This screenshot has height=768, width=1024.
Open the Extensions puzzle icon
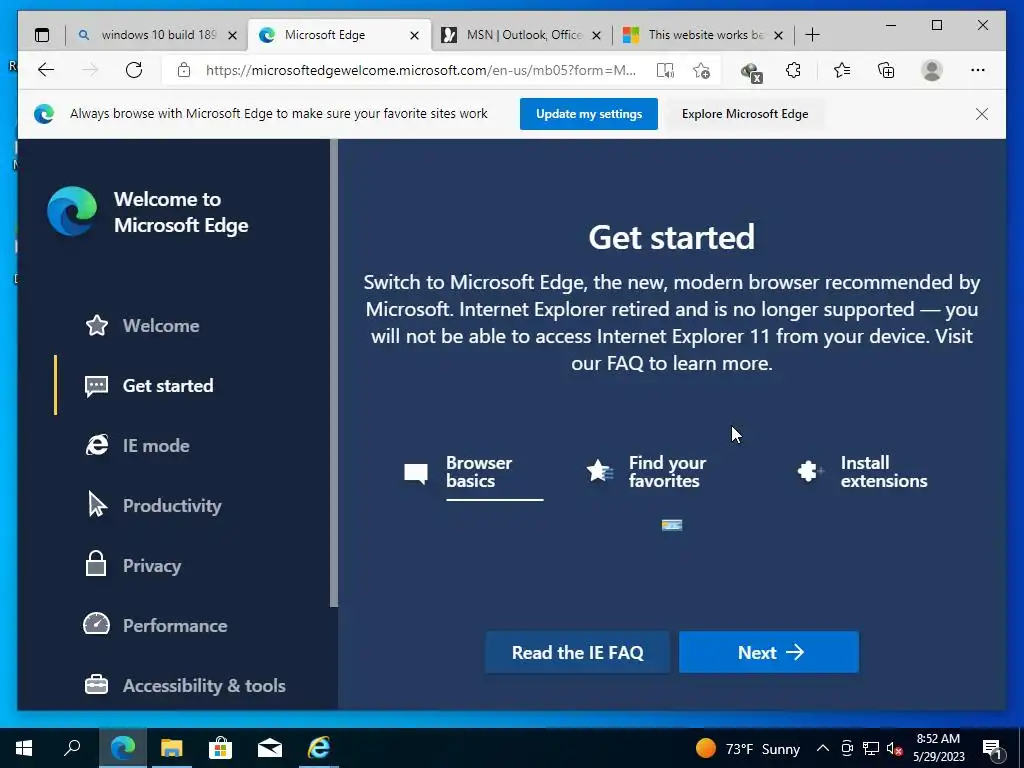pyautogui.click(x=793, y=70)
